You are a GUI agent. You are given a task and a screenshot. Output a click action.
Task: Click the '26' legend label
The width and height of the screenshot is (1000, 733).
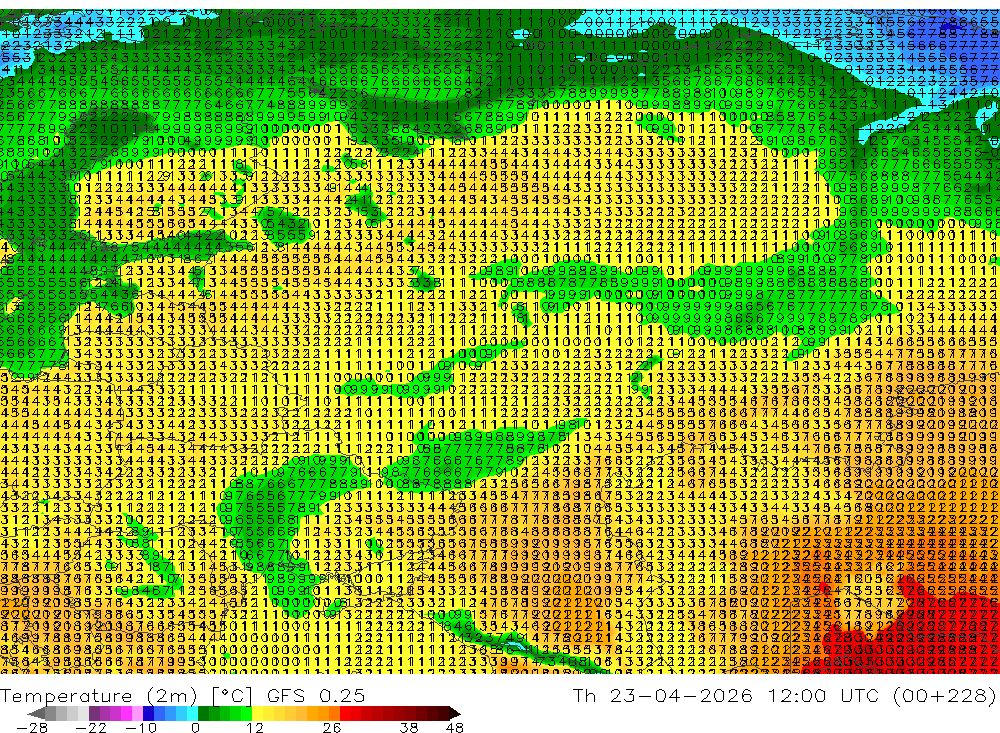332,727
